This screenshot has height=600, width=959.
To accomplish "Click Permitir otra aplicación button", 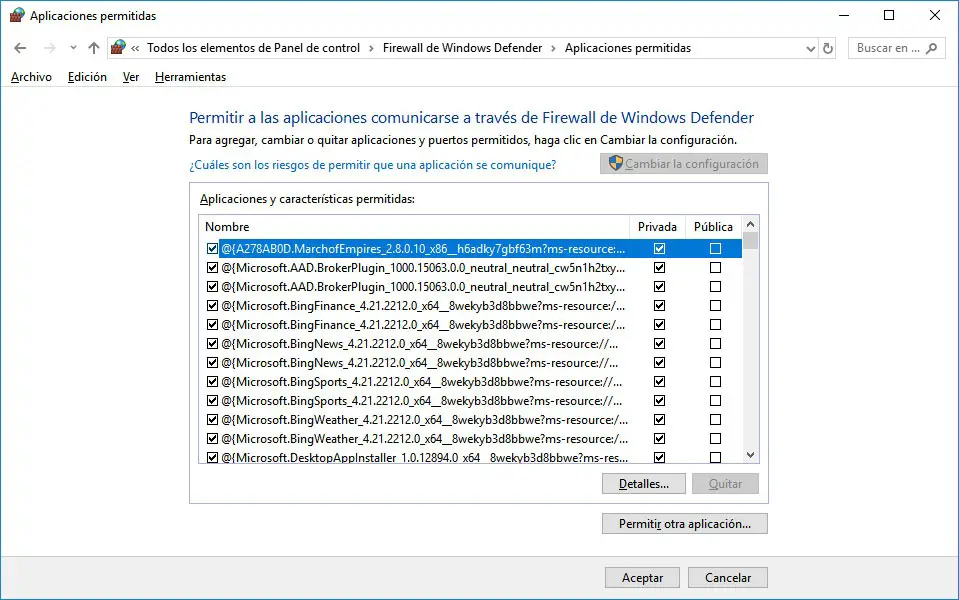I will [684, 524].
